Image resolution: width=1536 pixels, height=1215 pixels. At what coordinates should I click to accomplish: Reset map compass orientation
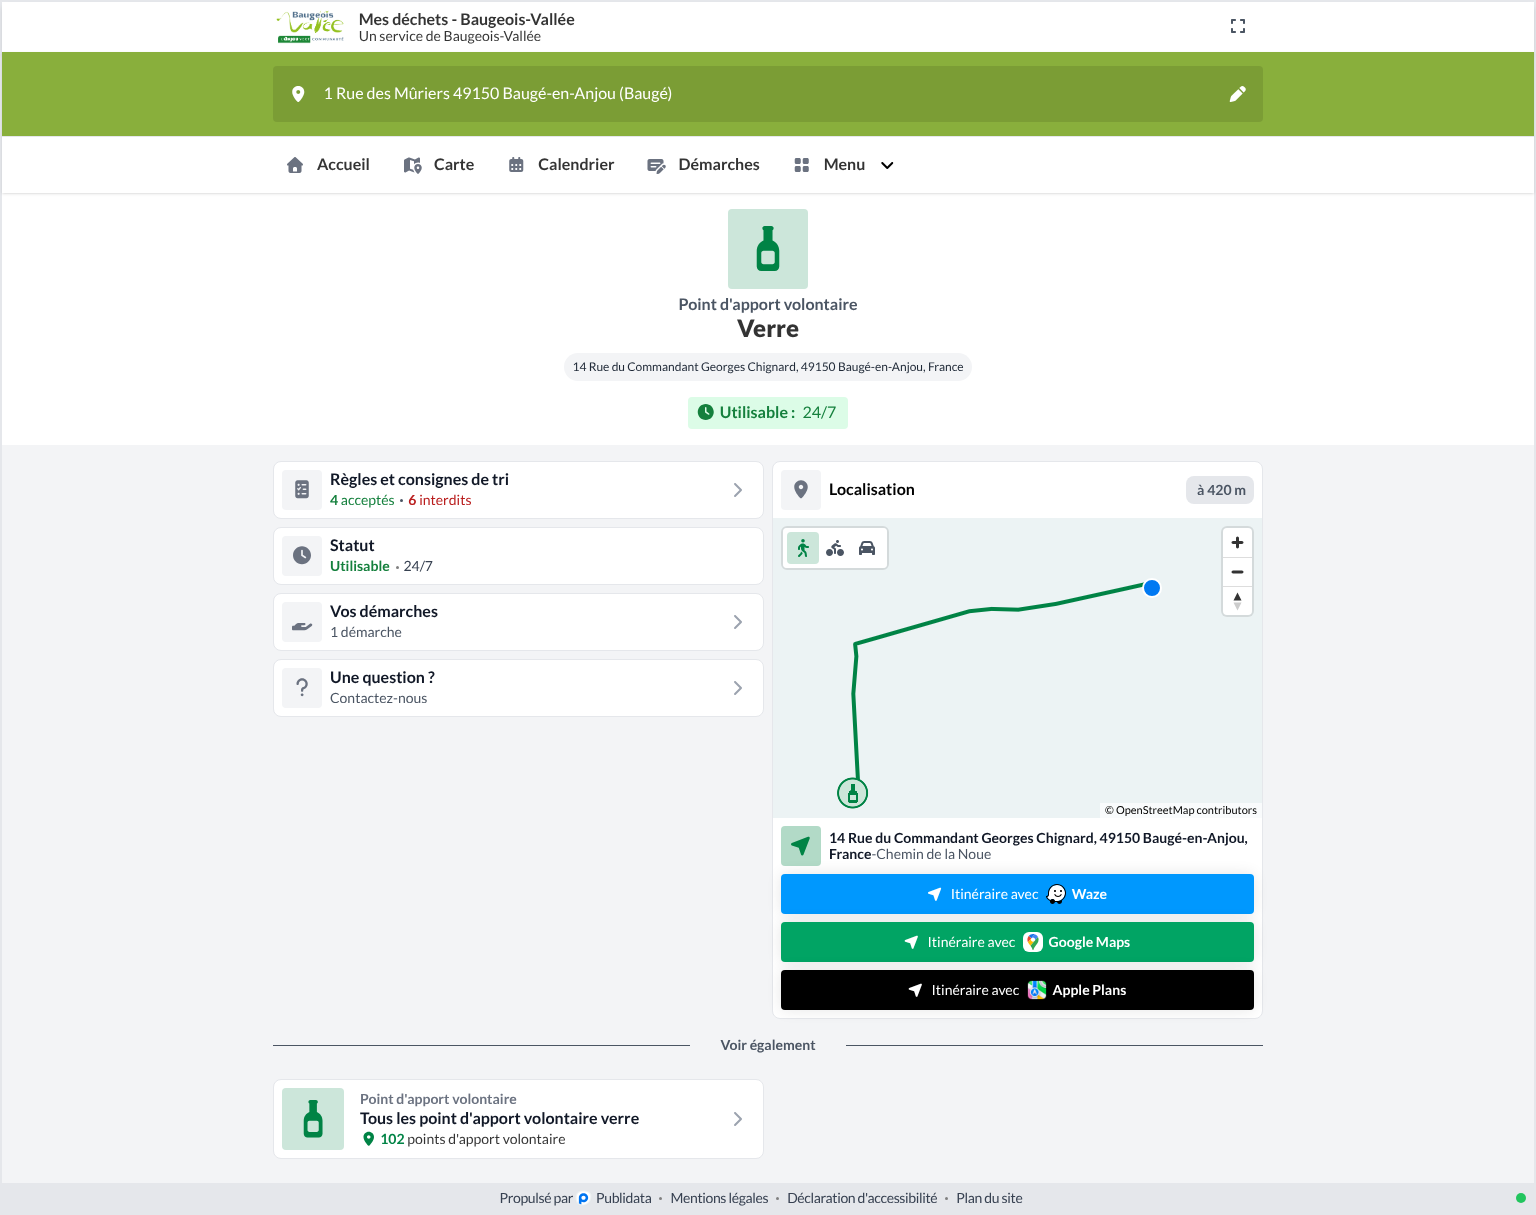coord(1237,601)
